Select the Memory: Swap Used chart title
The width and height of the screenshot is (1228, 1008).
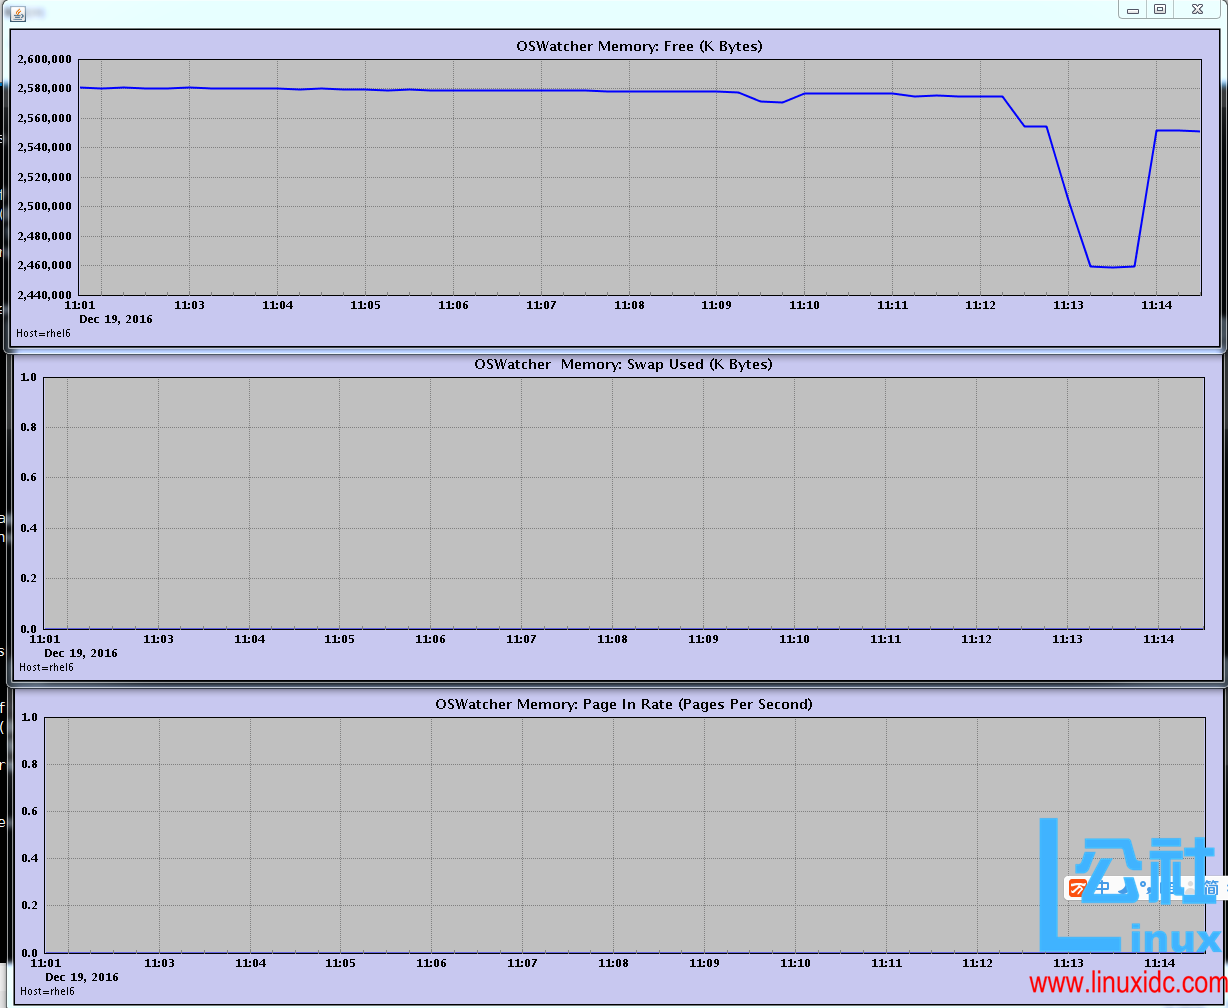[623, 364]
